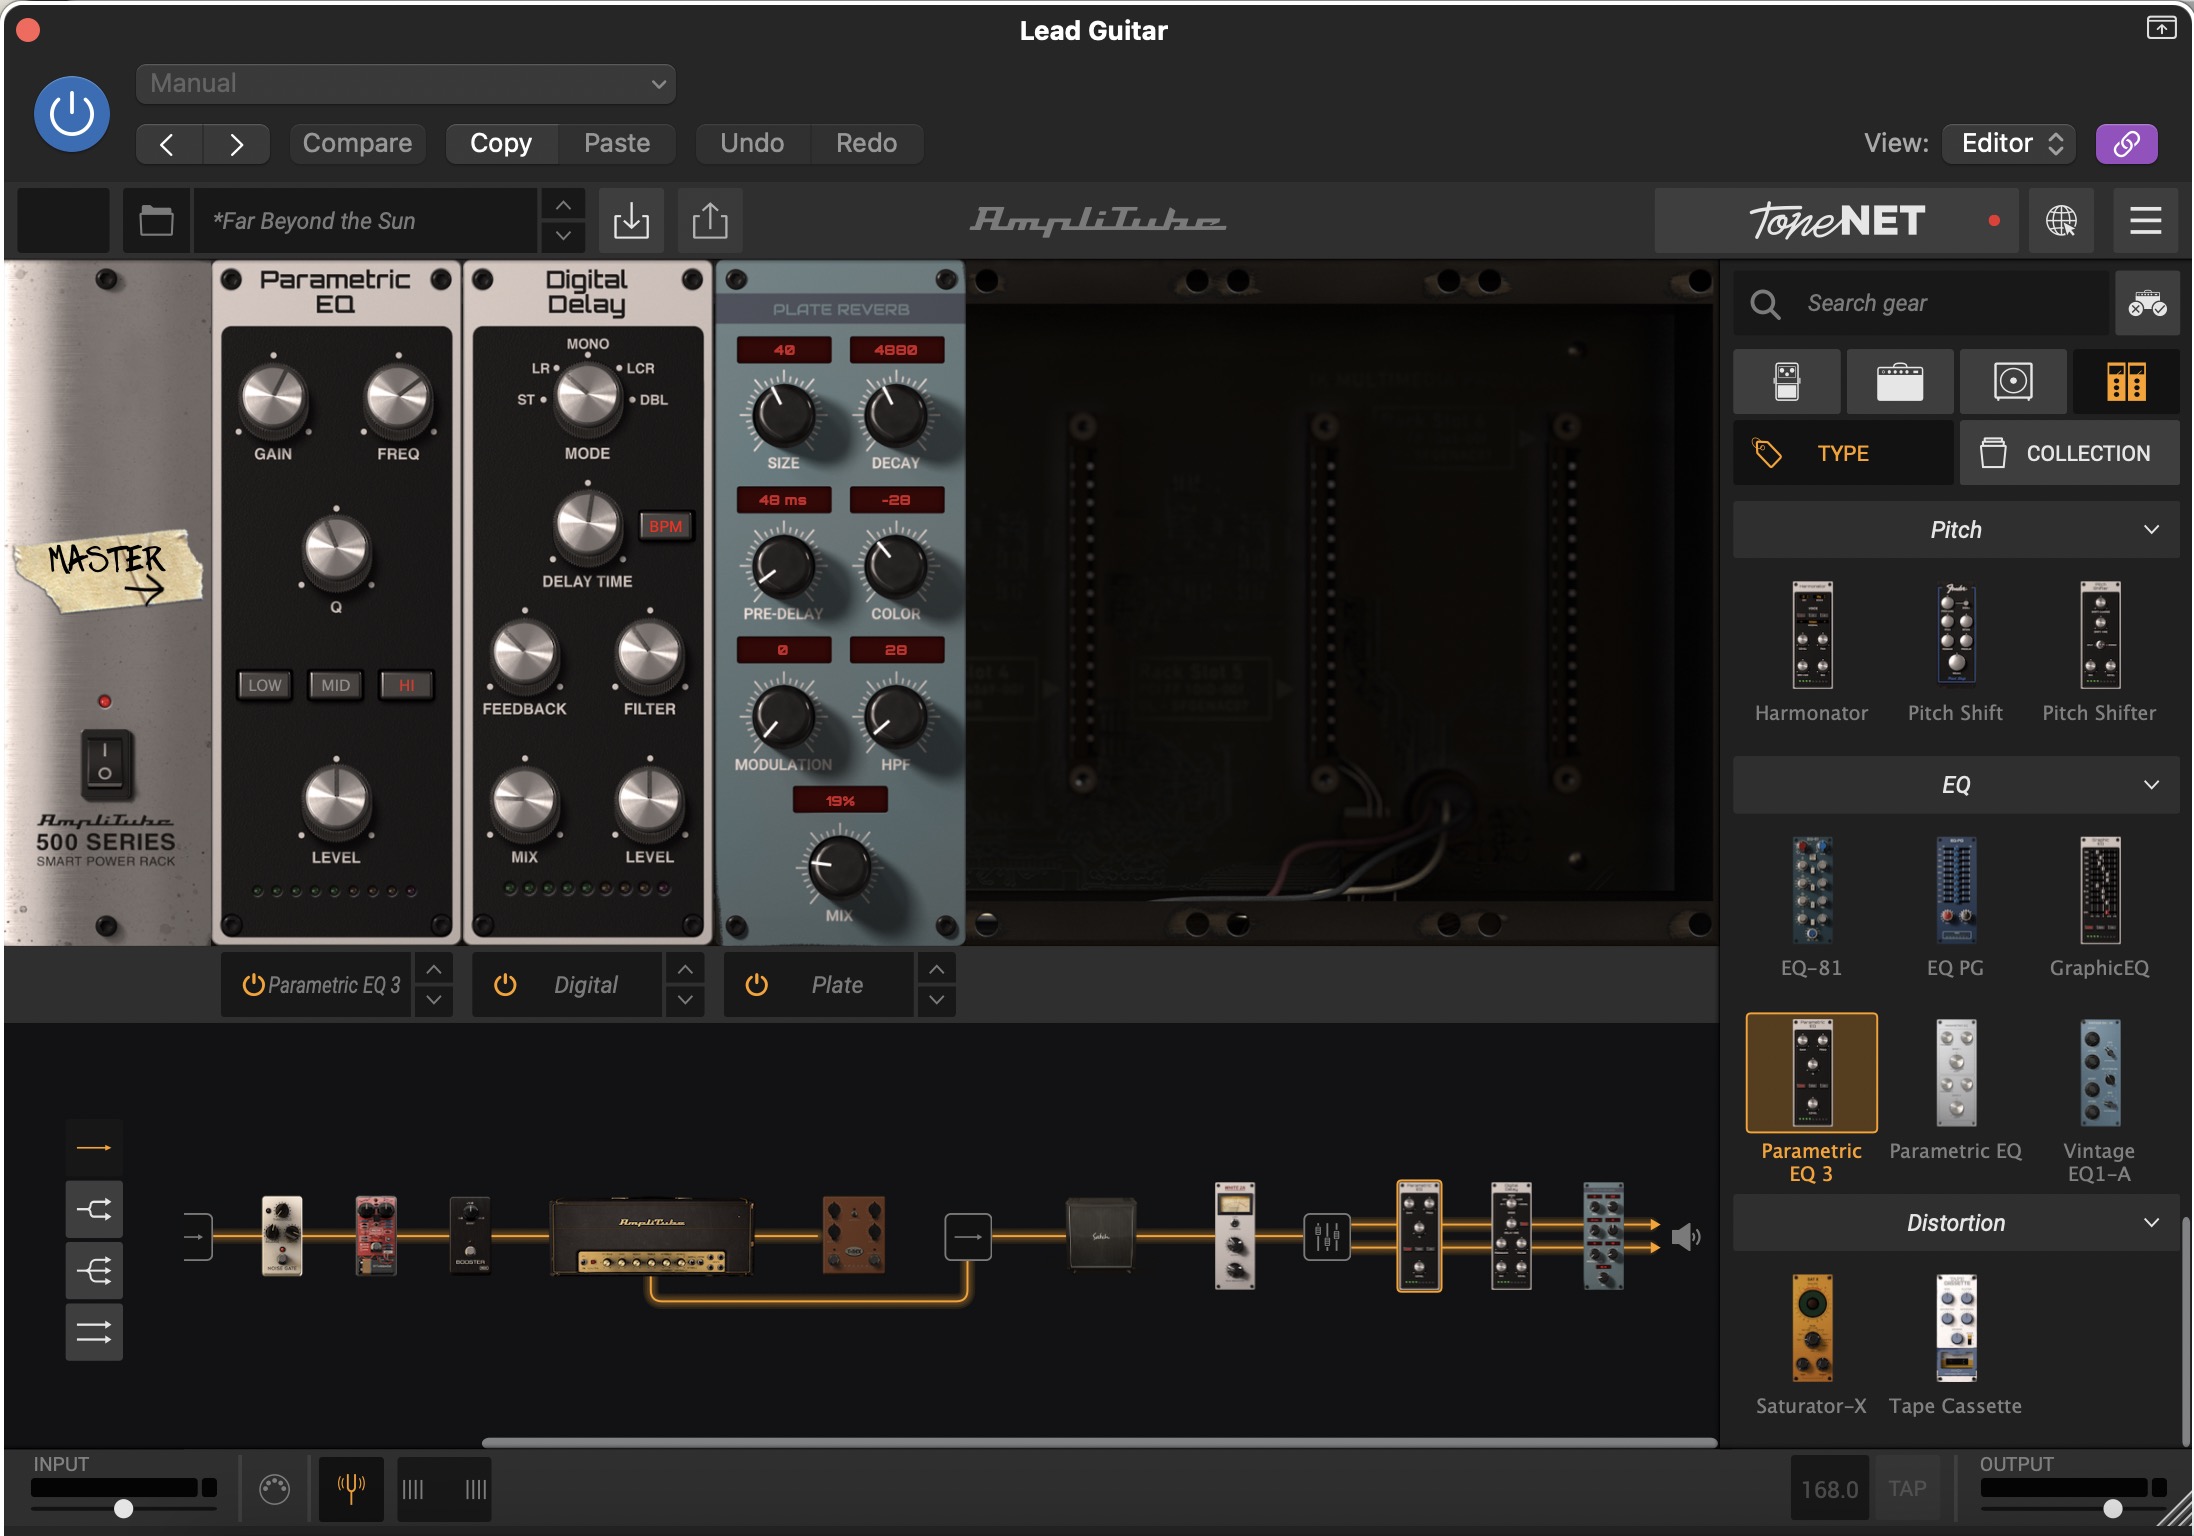Toggle Parametric EQ 3 slot power
Image resolution: width=2194 pixels, height=1536 pixels.
click(253, 985)
